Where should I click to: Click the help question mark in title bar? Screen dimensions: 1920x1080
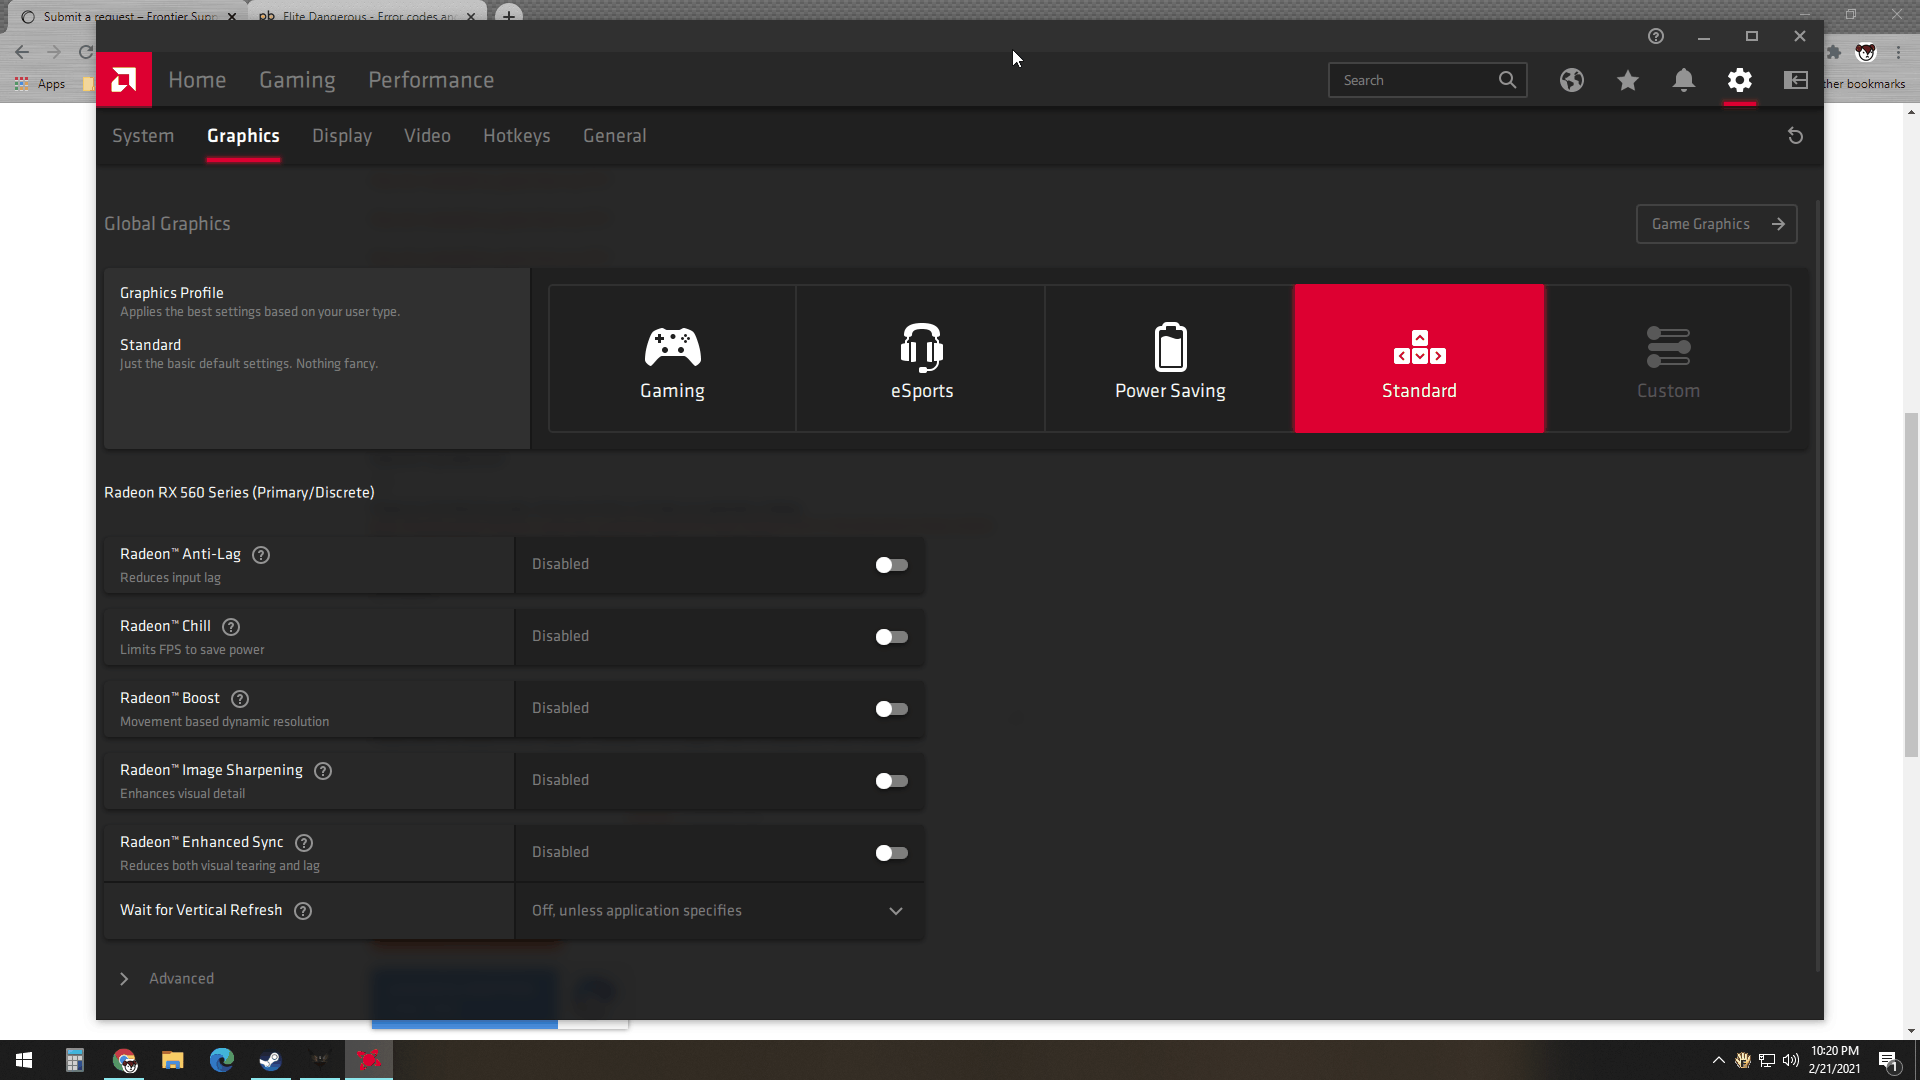pos(1656,36)
